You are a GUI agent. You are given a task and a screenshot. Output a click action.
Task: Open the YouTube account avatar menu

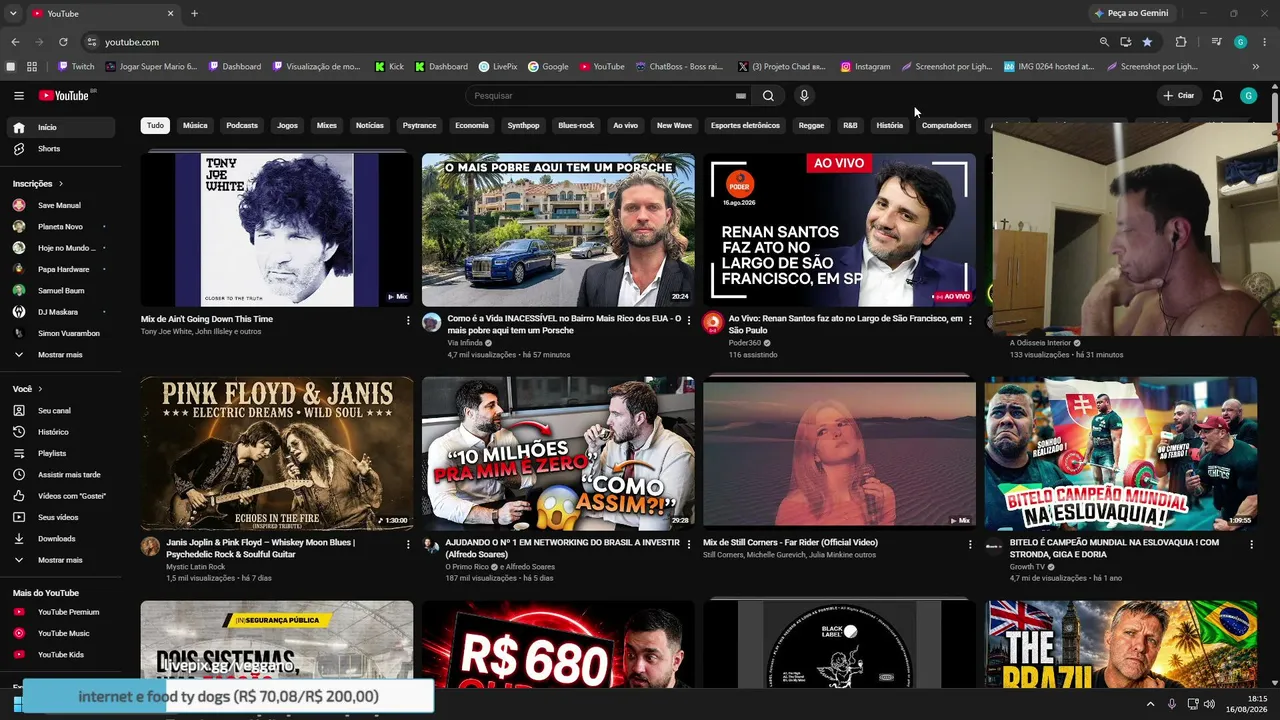tap(1248, 96)
